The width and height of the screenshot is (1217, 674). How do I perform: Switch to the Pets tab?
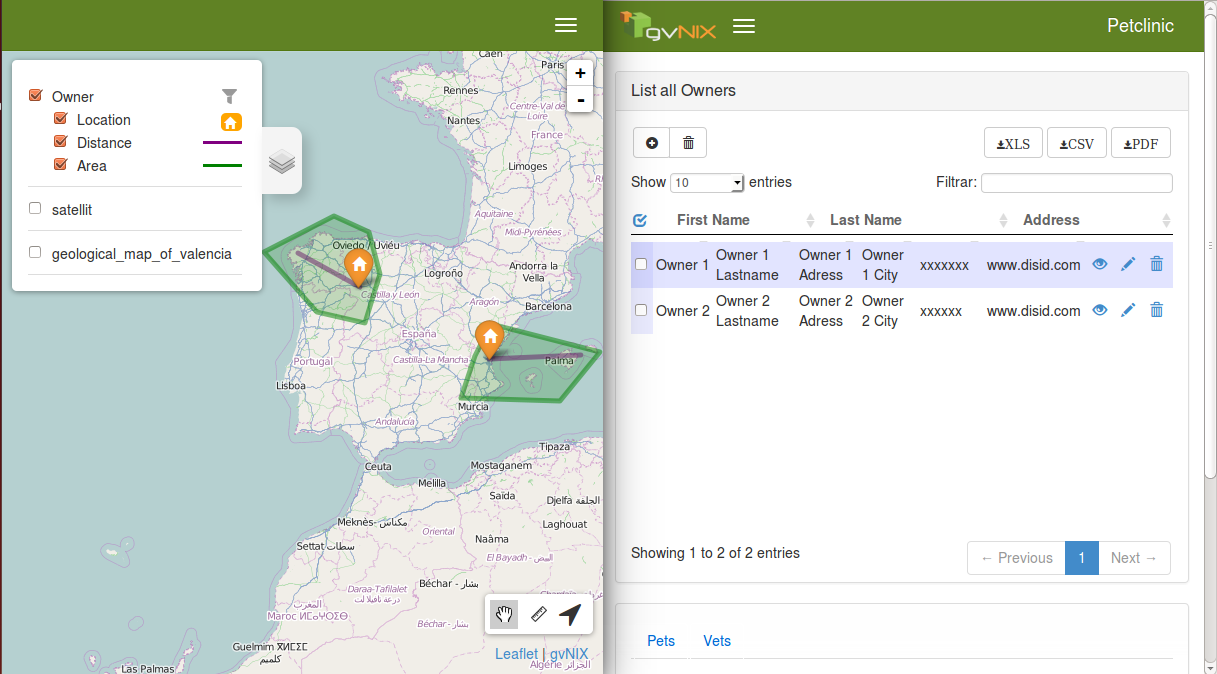pyautogui.click(x=661, y=641)
